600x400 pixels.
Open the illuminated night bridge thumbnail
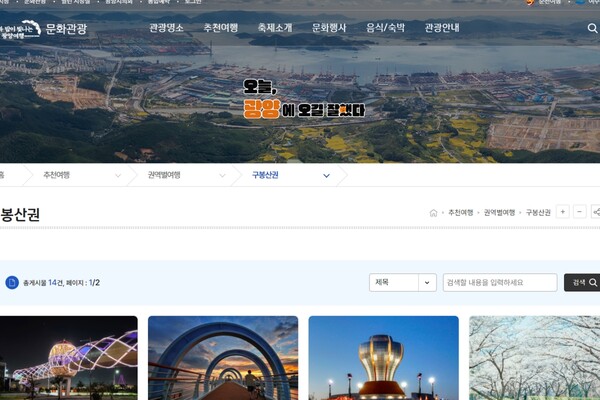pos(68,358)
